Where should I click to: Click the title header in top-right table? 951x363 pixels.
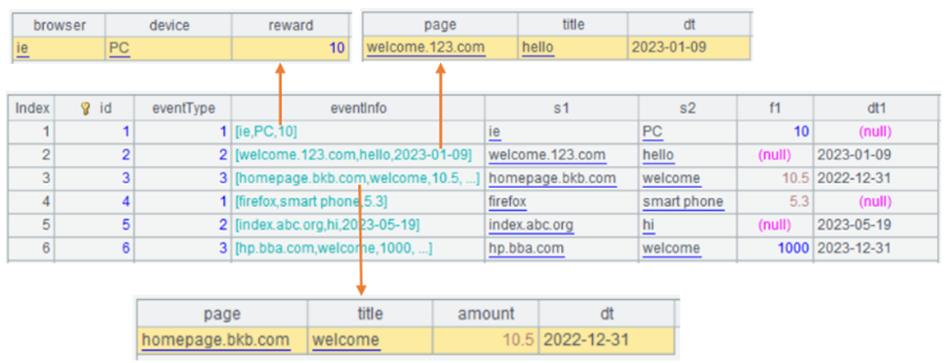pos(573,25)
